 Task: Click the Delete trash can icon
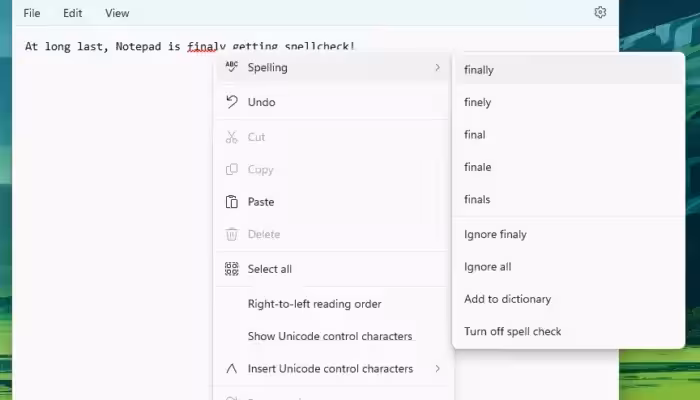pos(231,234)
